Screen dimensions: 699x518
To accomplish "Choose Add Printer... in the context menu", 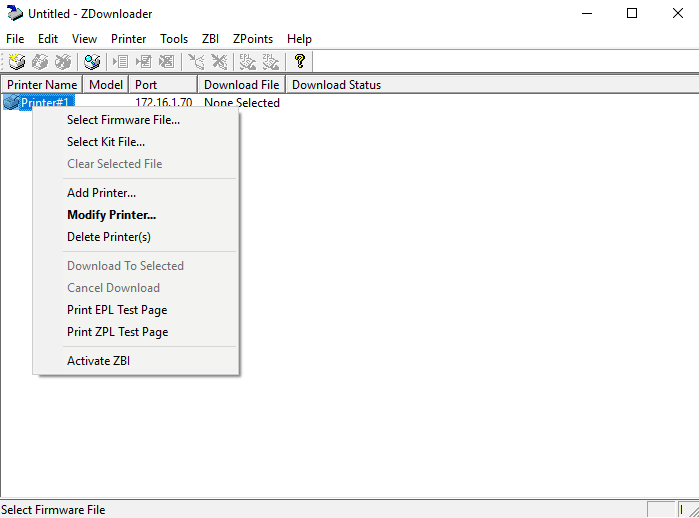I will [101, 193].
